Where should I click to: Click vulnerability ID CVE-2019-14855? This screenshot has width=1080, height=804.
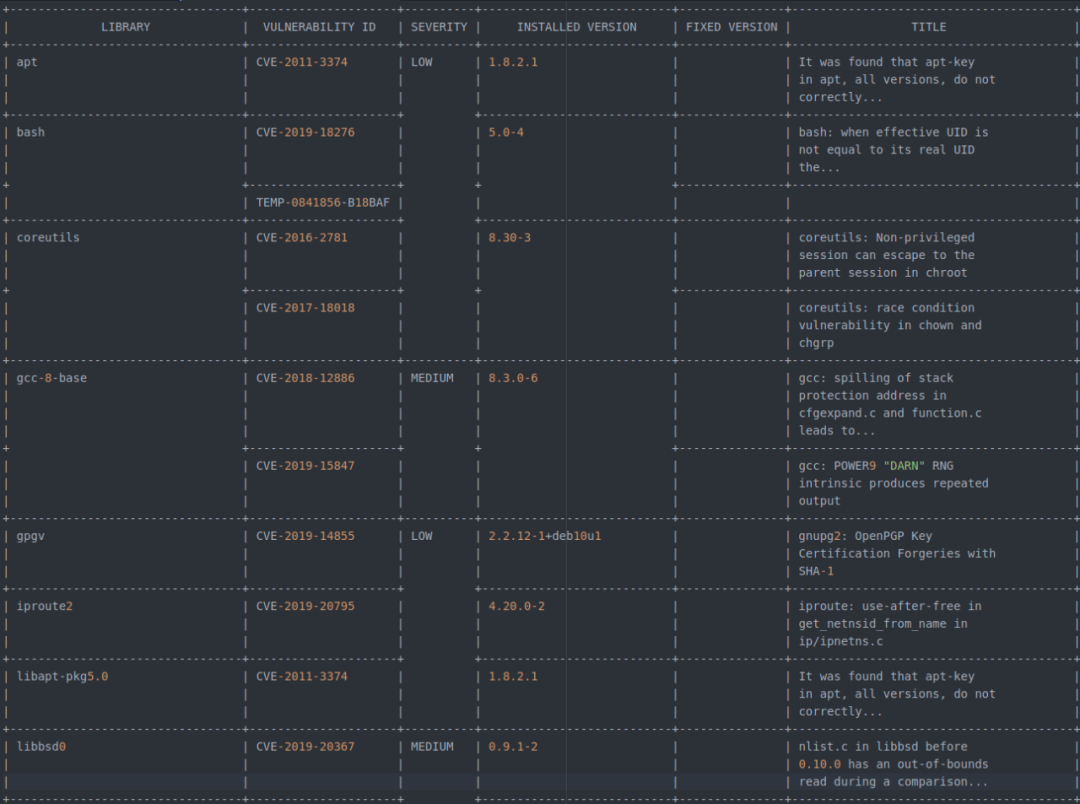coord(305,536)
